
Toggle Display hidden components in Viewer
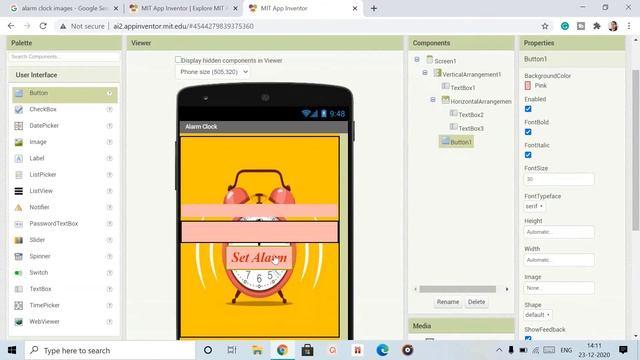(x=178, y=60)
